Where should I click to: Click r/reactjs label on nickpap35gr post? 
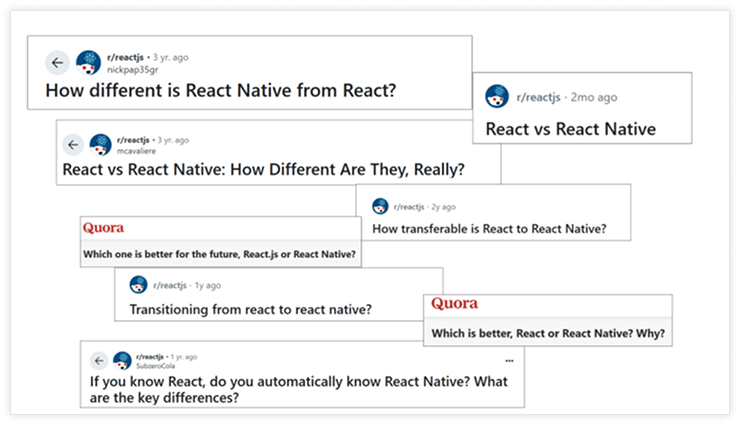tap(125, 58)
